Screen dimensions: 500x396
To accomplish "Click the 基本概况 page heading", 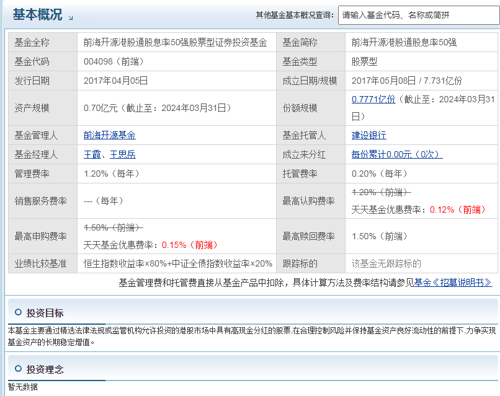I will point(37,15).
